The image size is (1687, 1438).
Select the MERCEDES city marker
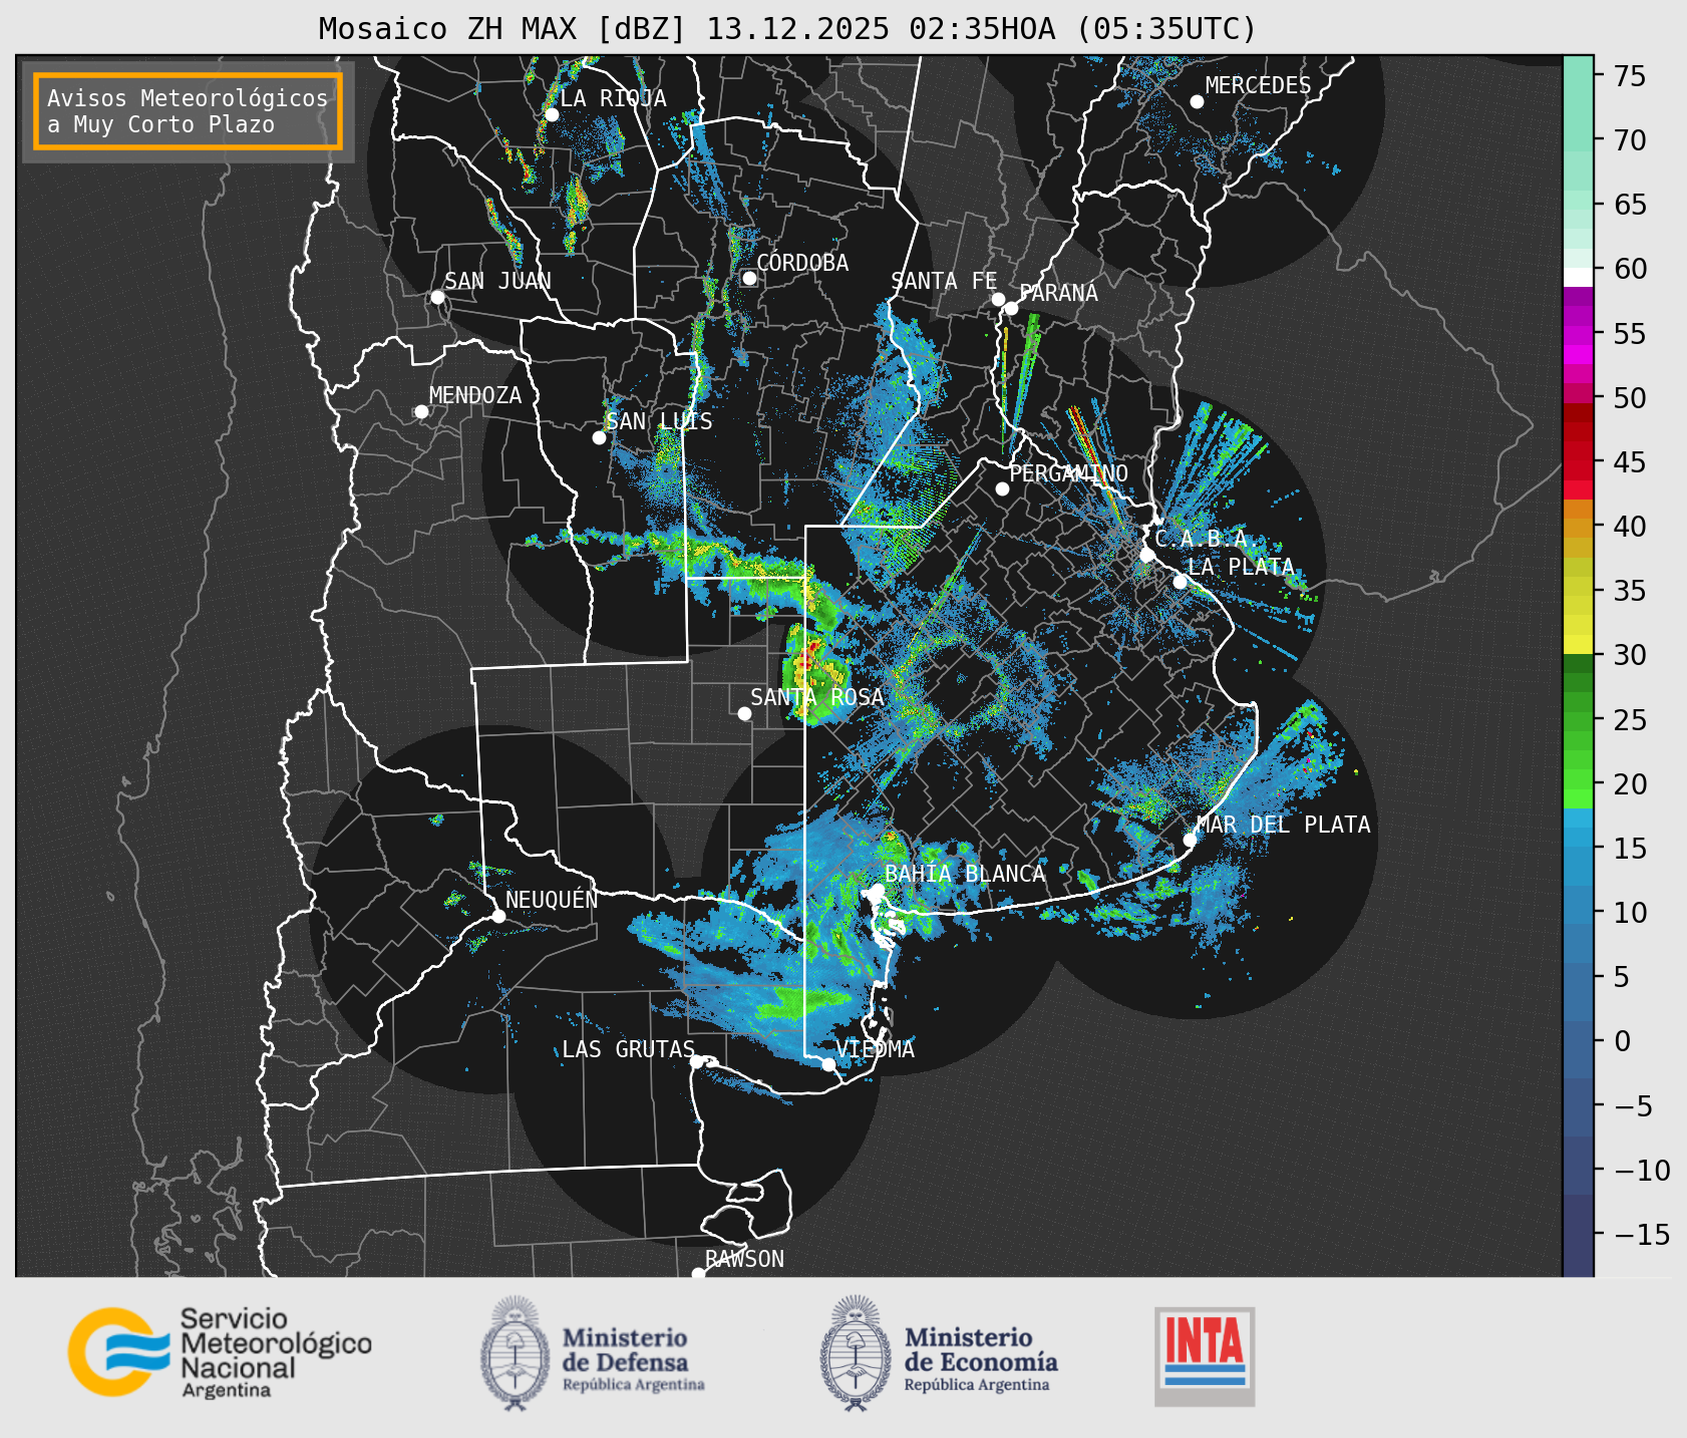1196,102
